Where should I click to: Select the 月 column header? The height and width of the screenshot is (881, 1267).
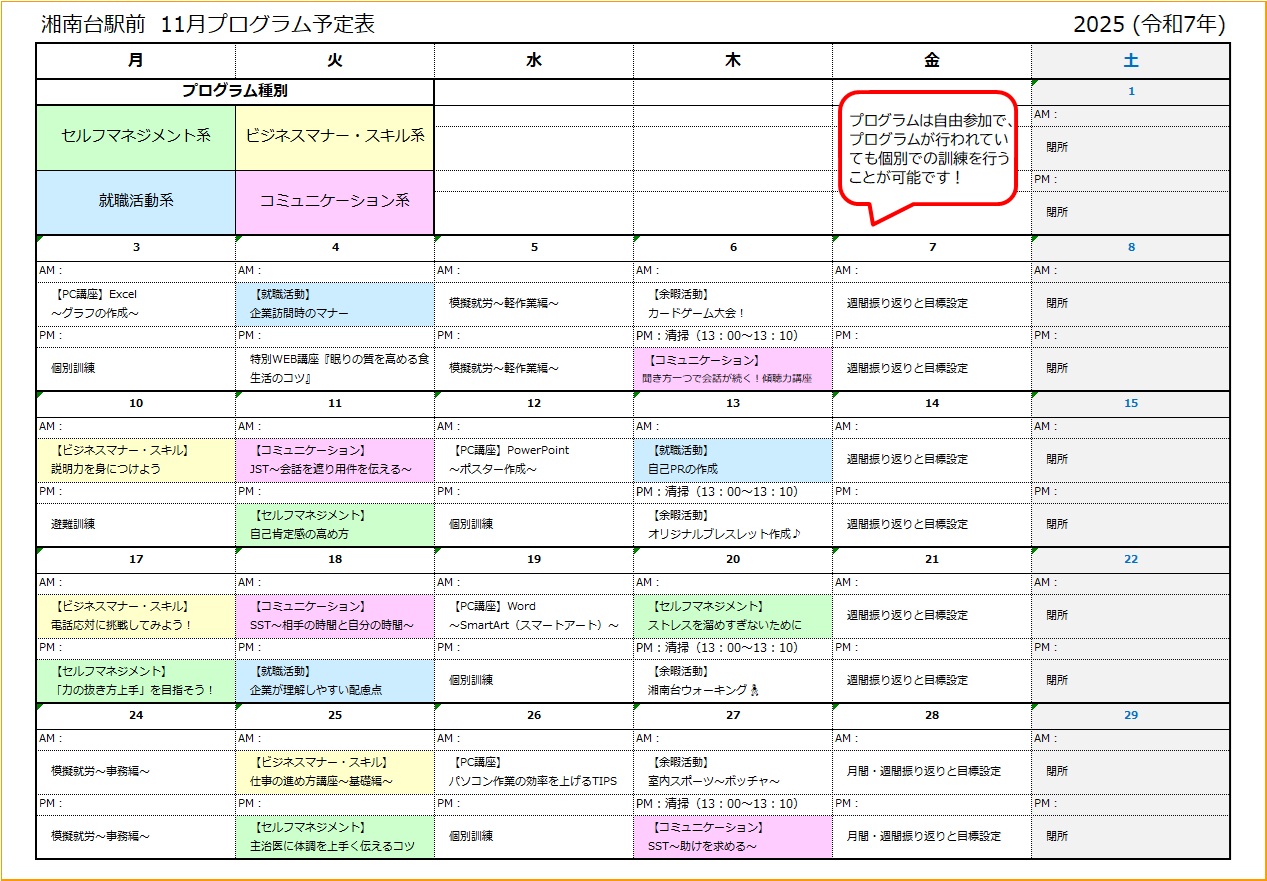[x=136, y=61]
